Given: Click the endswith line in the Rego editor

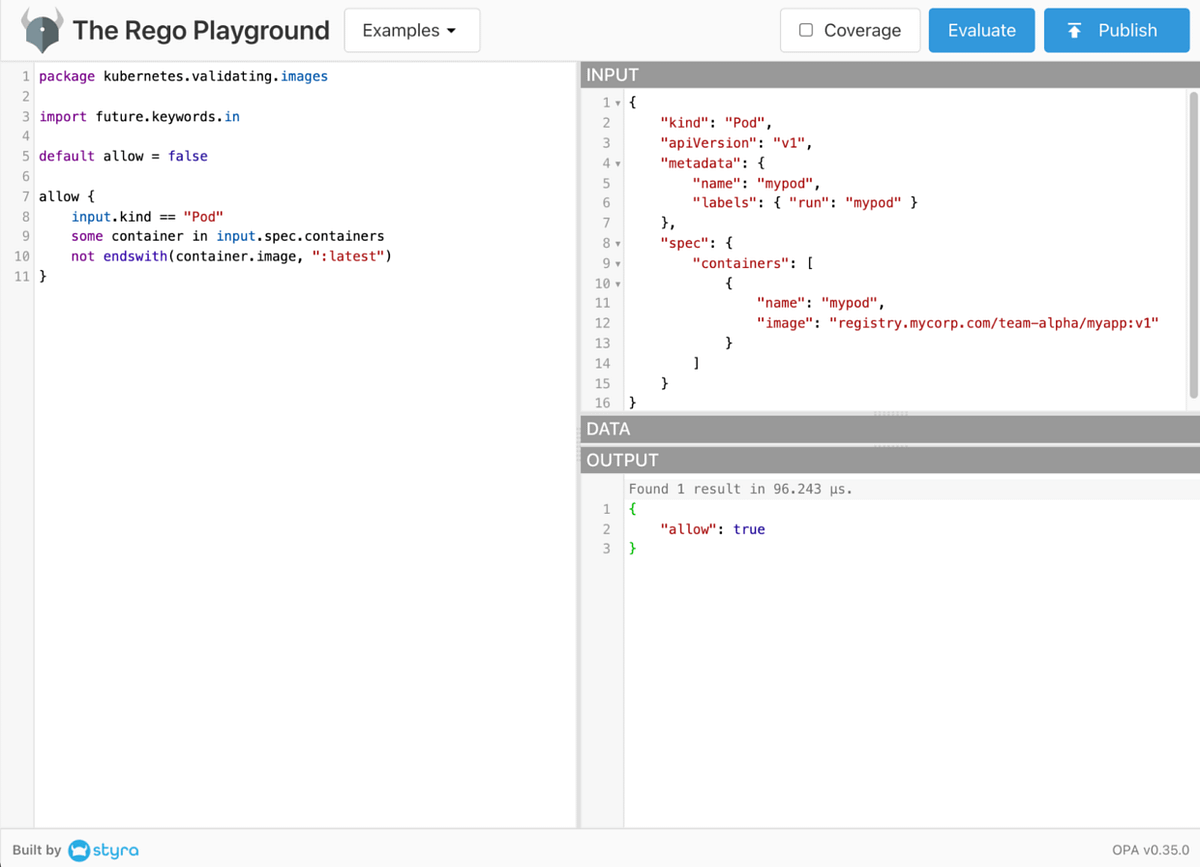Looking at the screenshot, I should 228,256.
